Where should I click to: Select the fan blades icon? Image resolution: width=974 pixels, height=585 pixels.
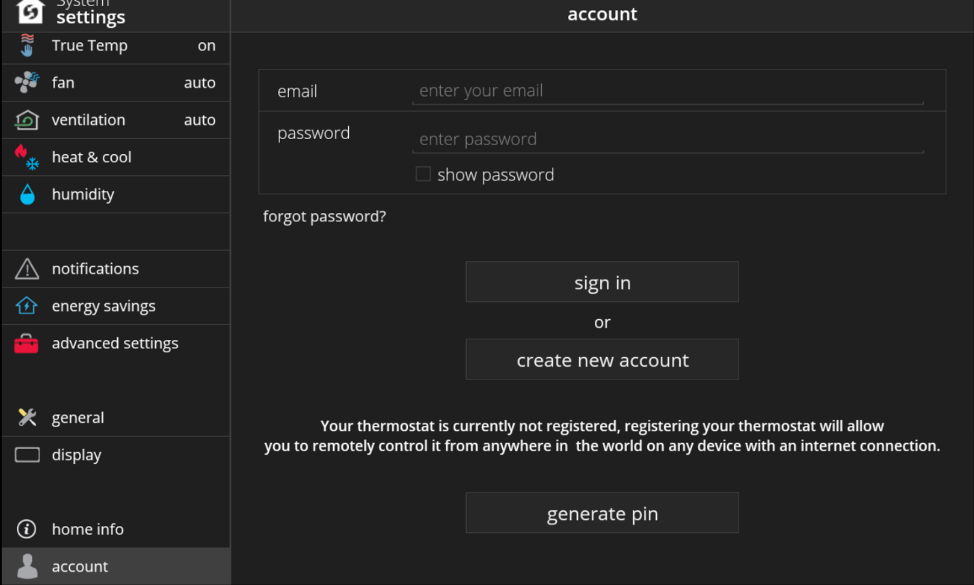pyautogui.click(x=27, y=82)
